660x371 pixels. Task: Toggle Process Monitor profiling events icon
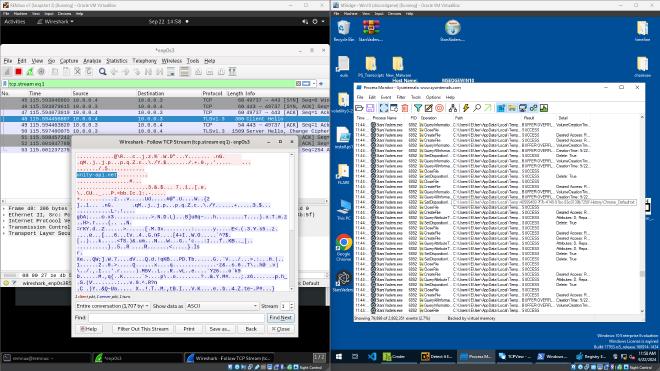click(x=544, y=108)
